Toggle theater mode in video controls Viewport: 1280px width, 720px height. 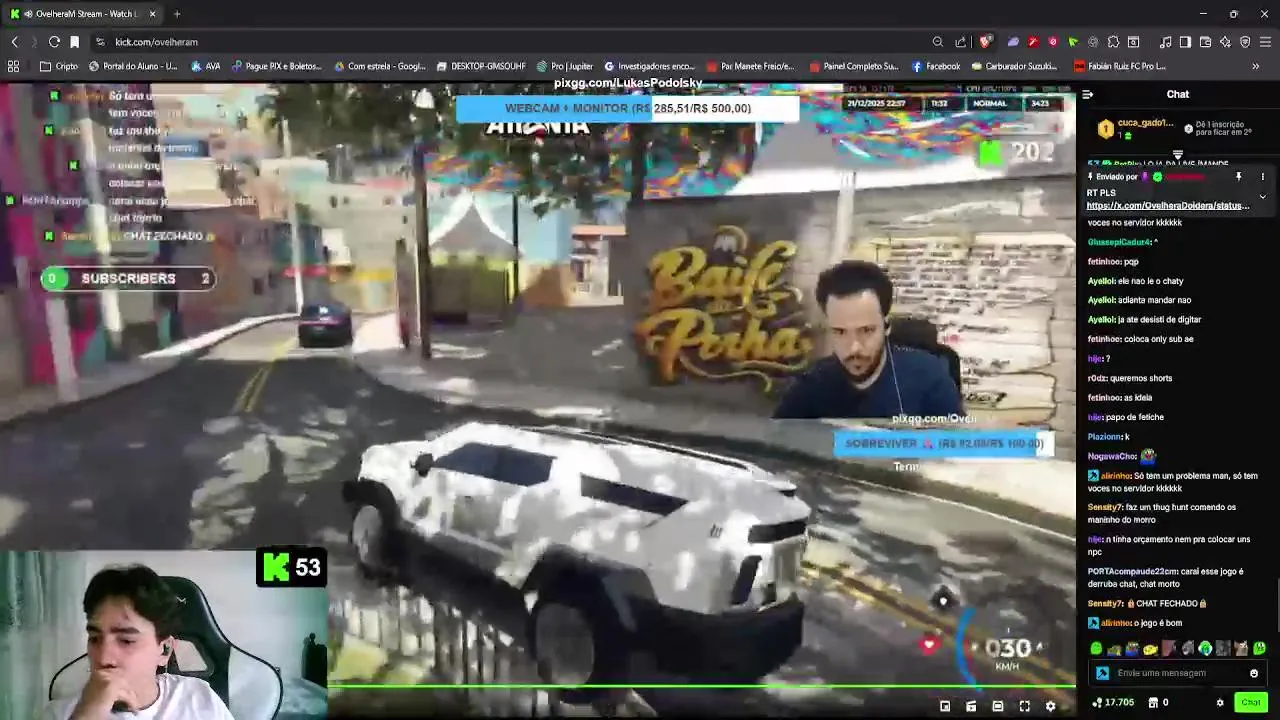click(998, 706)
